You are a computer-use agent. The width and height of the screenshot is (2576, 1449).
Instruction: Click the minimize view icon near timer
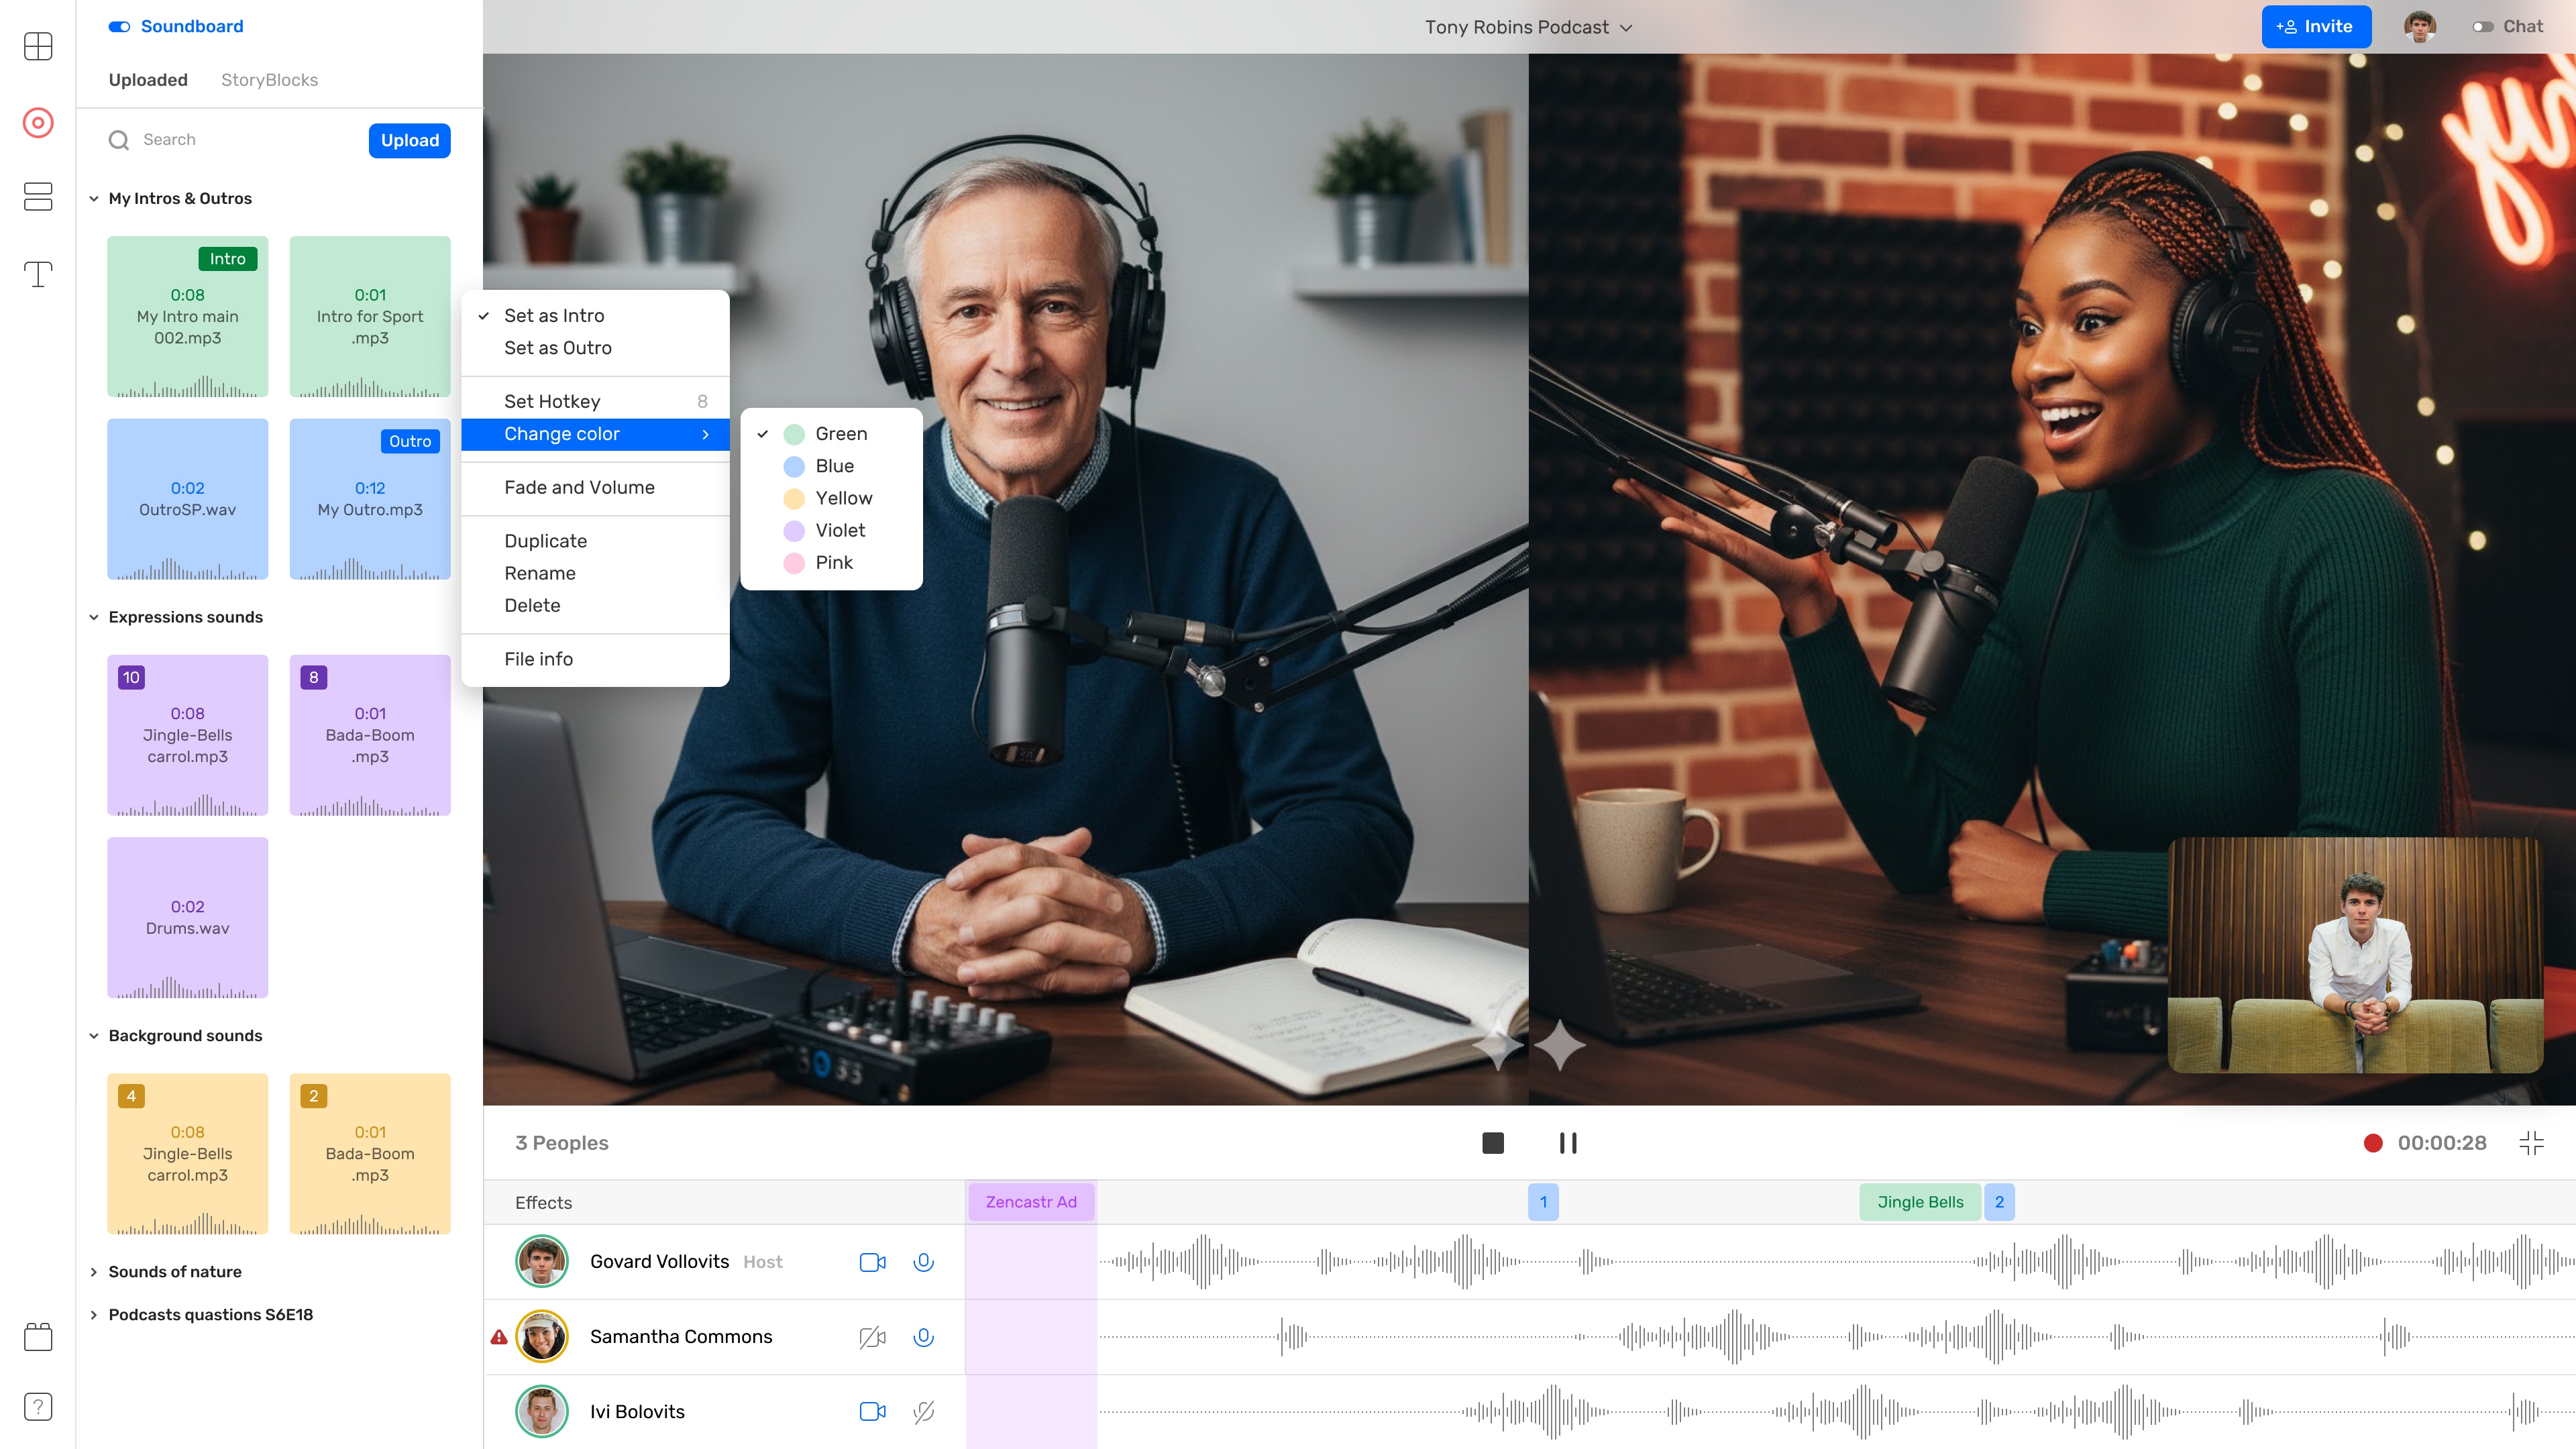coord(2530,1143)
